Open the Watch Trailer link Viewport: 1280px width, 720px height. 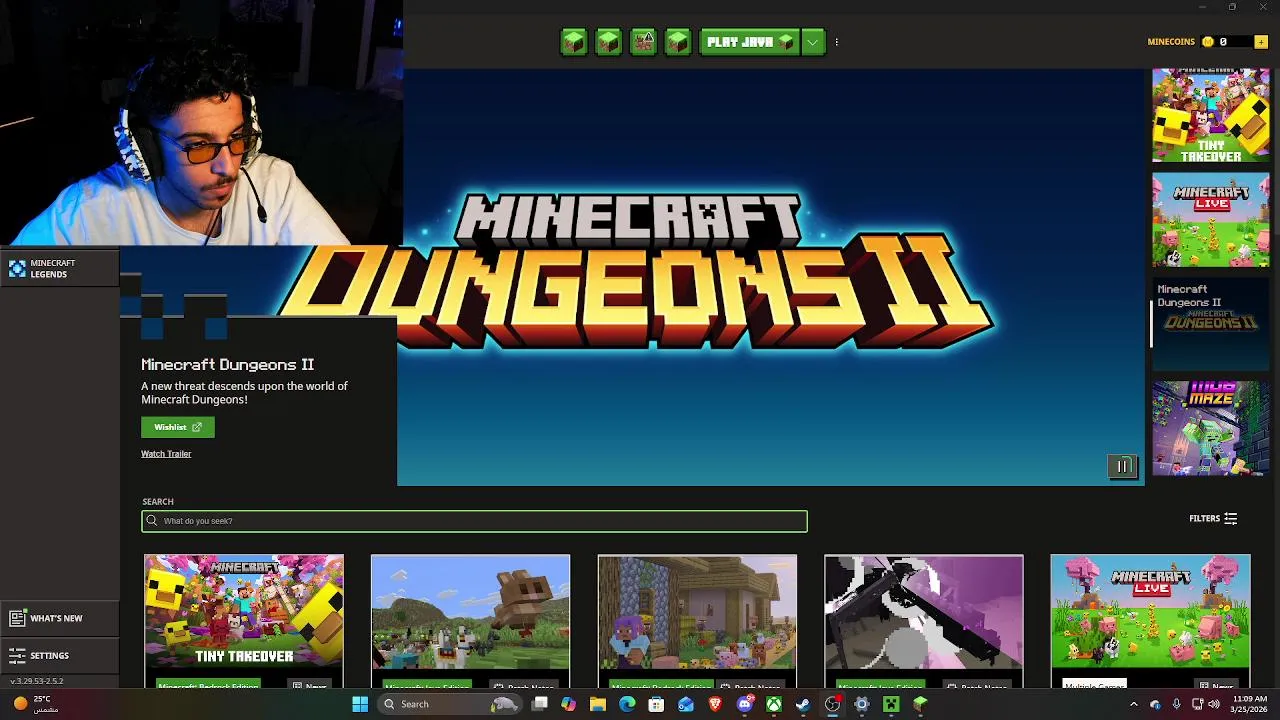pyautogui.click(x=166, y=454)
